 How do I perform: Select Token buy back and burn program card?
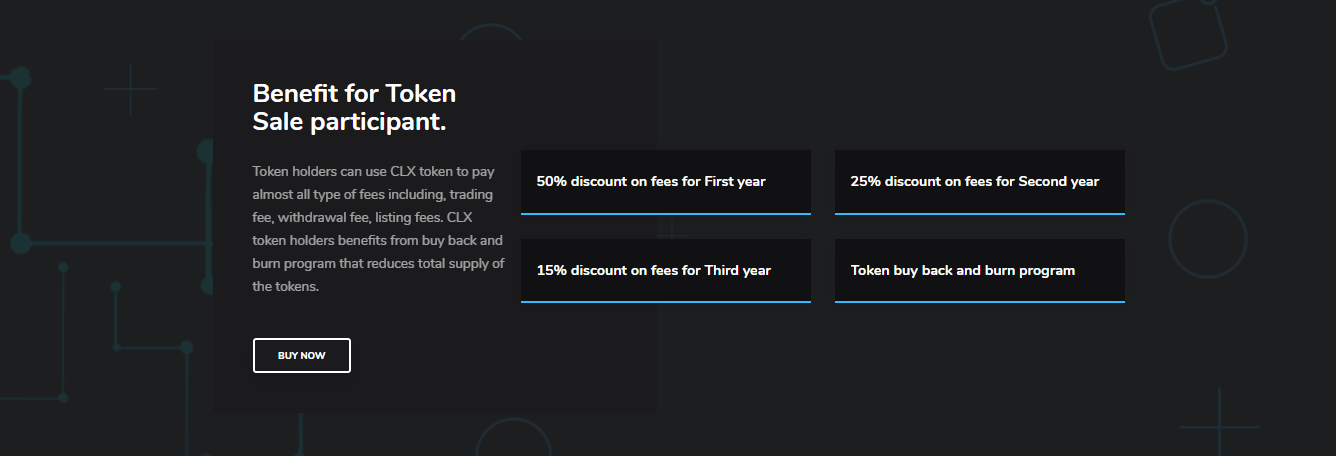(x=980, y=271)
